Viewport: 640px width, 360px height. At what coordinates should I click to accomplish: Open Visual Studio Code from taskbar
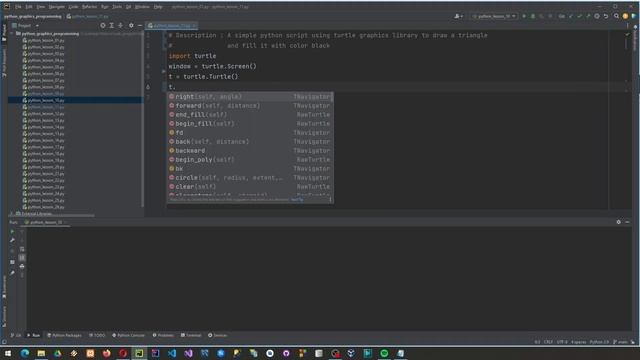172,353
